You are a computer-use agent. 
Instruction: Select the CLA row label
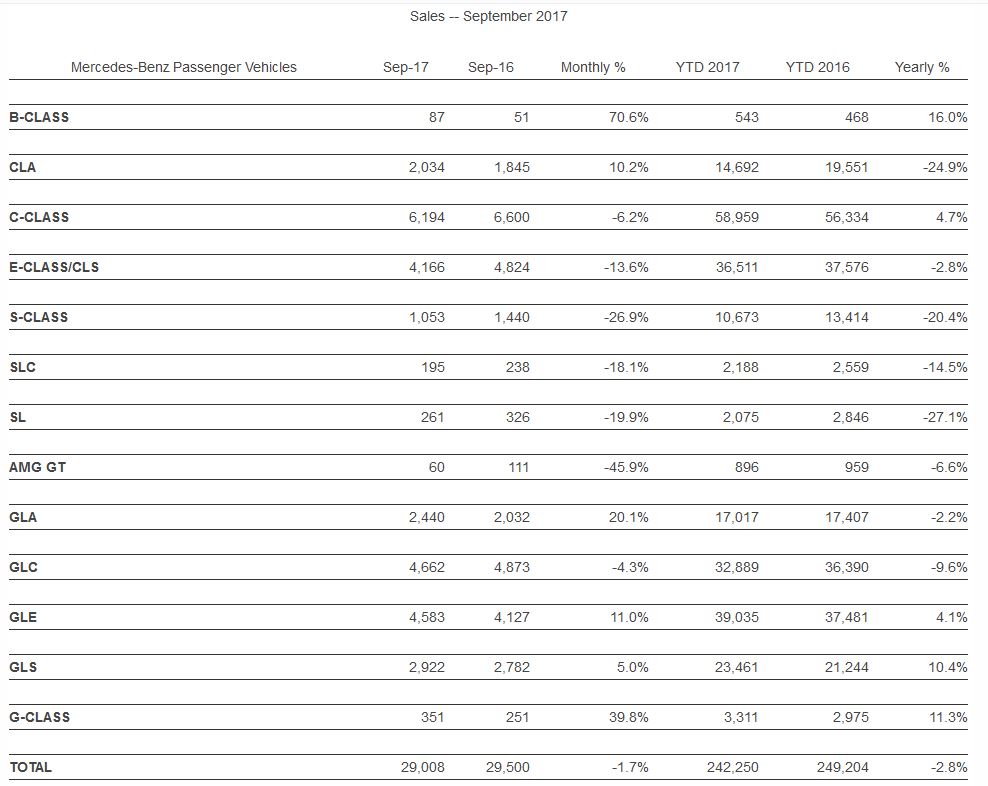click(22, 167)
